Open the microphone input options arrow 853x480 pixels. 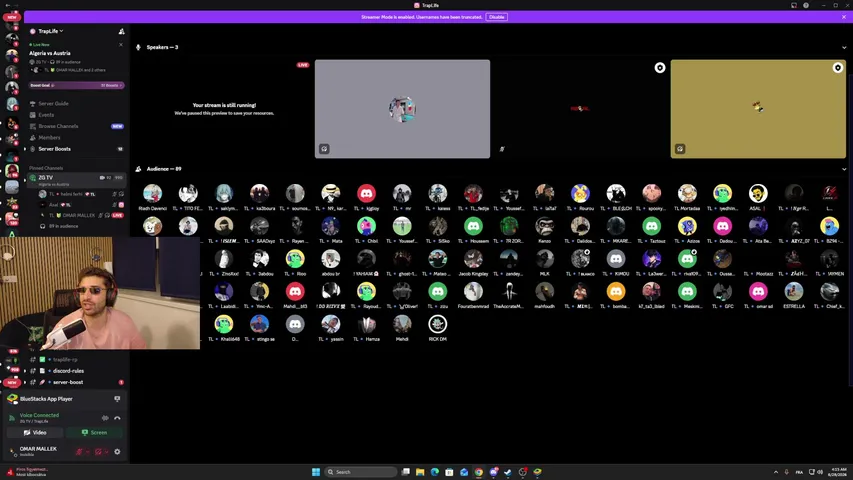[88, 452]
